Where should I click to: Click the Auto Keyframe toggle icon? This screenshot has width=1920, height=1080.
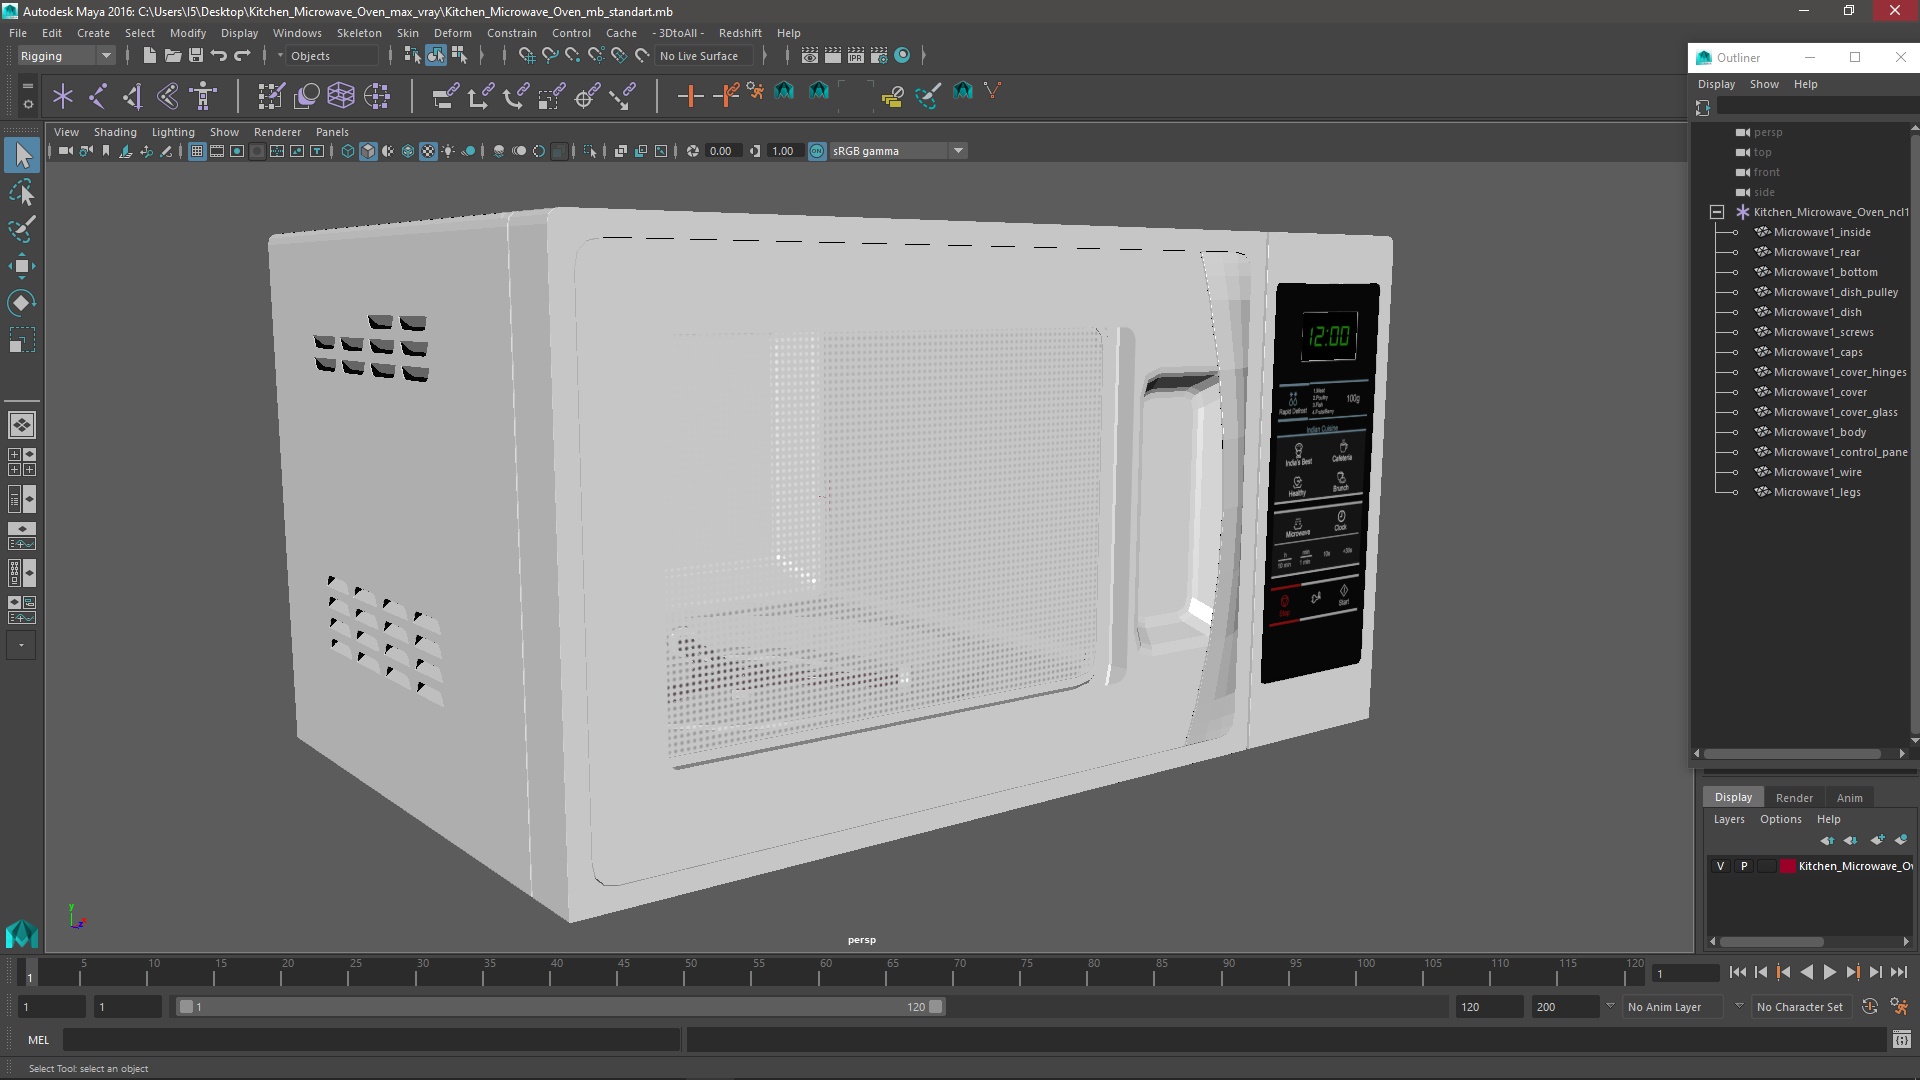click(1869, 1007)
